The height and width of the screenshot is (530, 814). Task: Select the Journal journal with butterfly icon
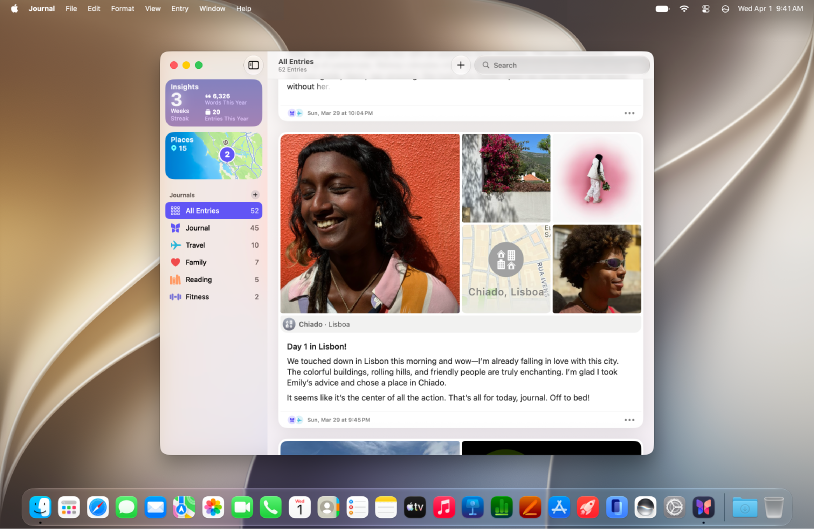click(213, 228)
